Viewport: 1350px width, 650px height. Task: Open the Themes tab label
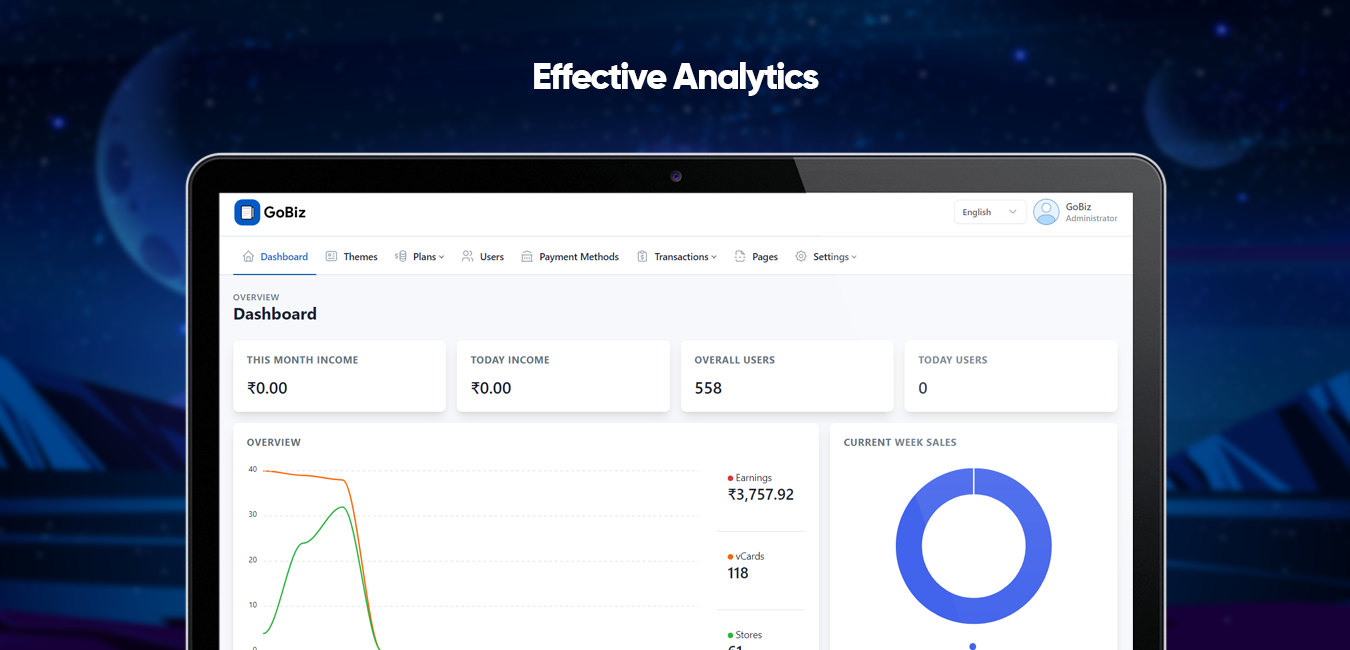tap(360, 257)
